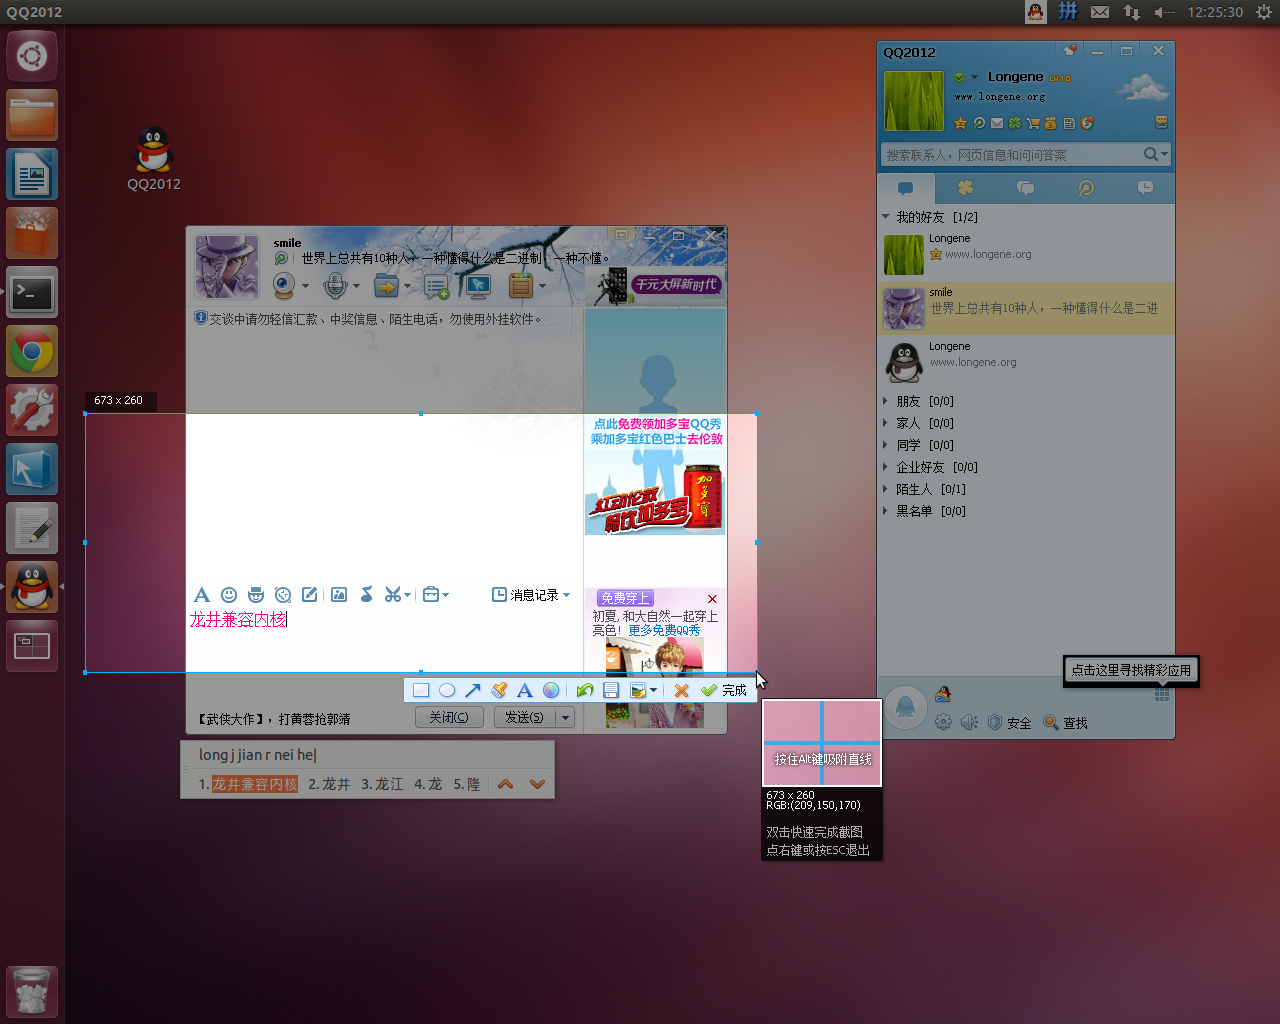Create a discussion group from chat toolbar
This screenshot has height=1024, width=1280.
pyautogui.click(x=436, y=287)
